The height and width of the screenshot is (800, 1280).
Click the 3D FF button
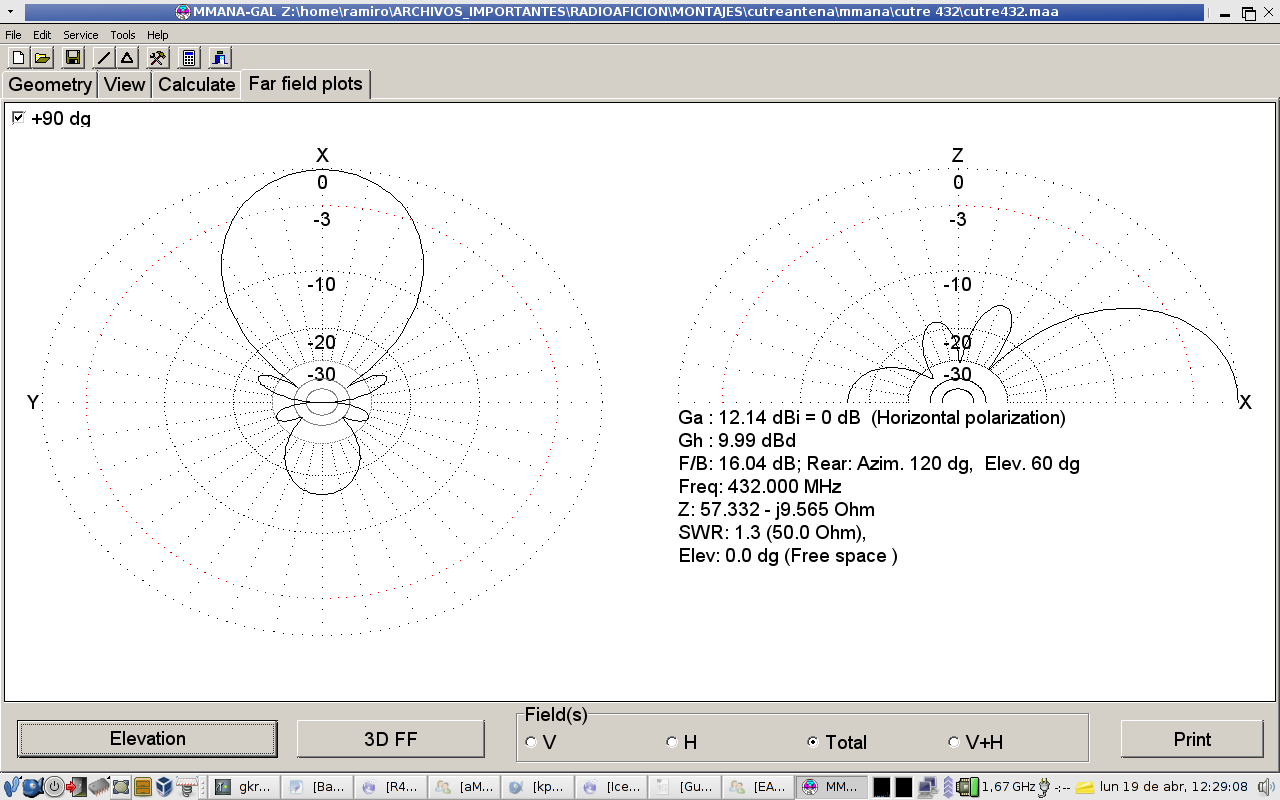[390, 739]
